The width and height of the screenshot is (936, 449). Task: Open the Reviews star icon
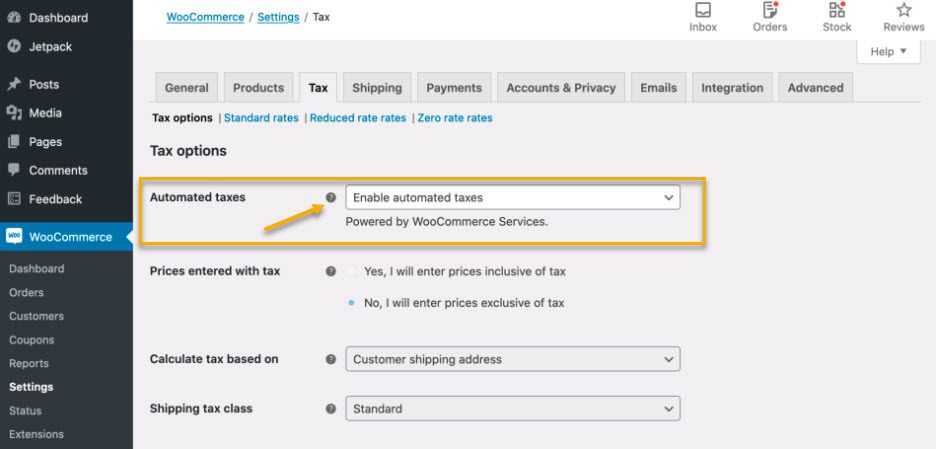[904, 10]
